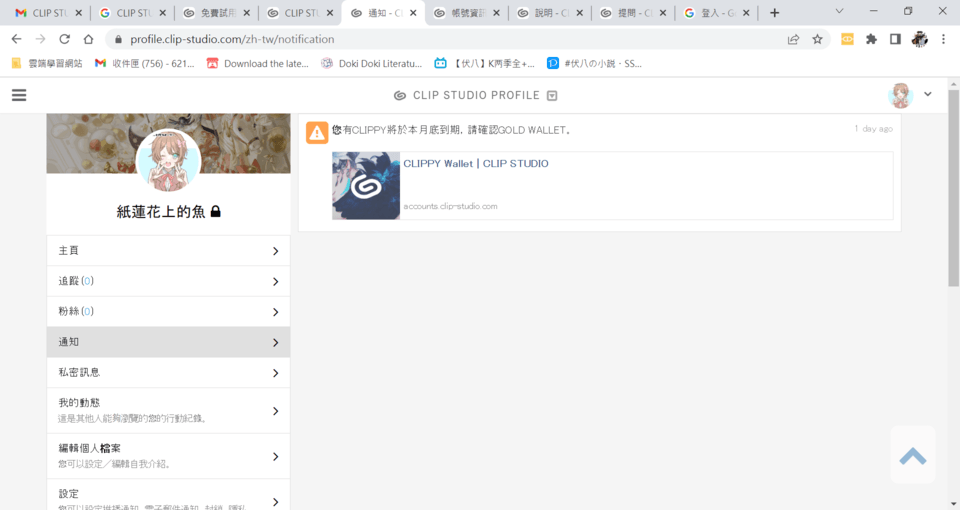Open the 私密訊息 menu item
This screenshot has height=510, width=960.
tap(168, 372)
